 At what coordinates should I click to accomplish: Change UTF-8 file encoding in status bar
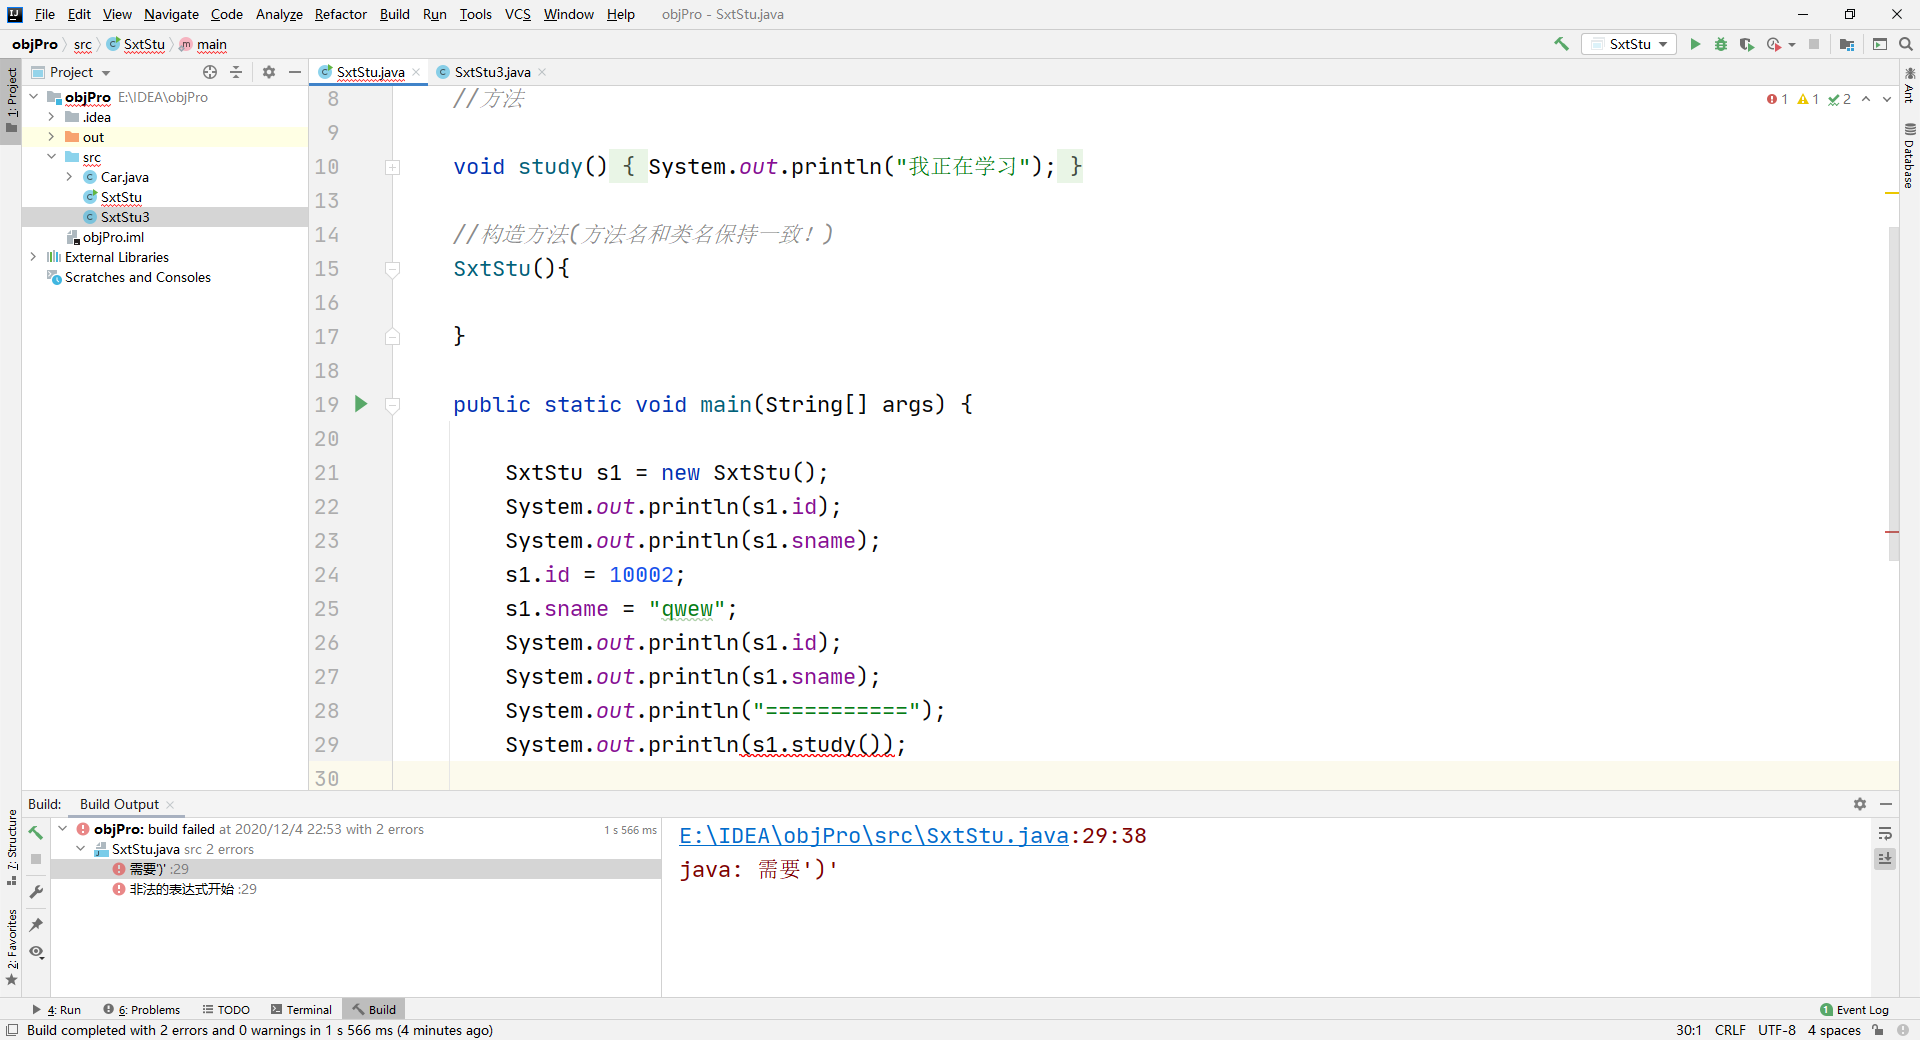click(1777, 1030)
